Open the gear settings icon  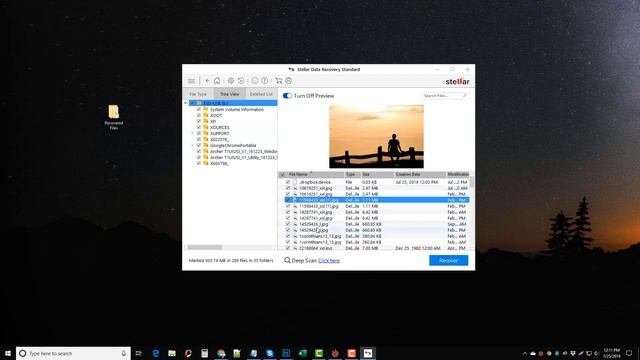pos(231,81)
